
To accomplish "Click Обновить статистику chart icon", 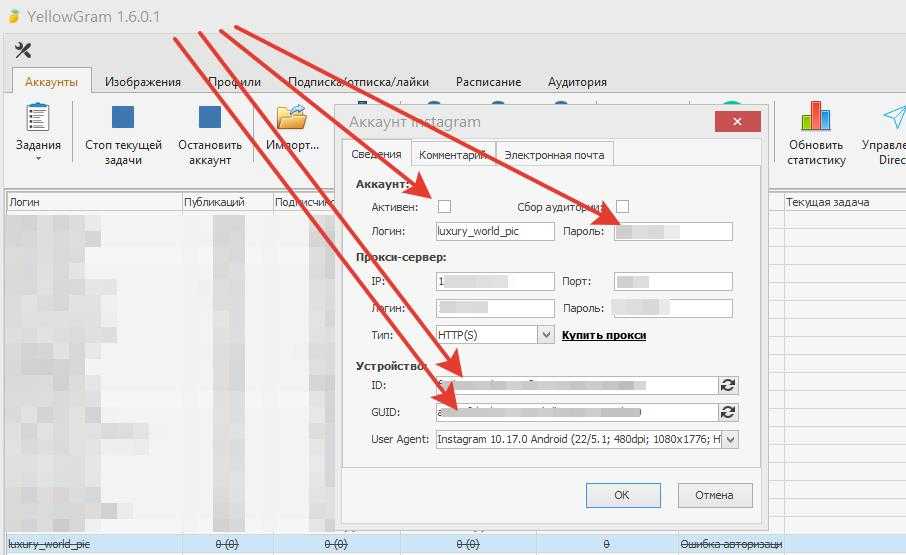I will [x=816, y=118].
